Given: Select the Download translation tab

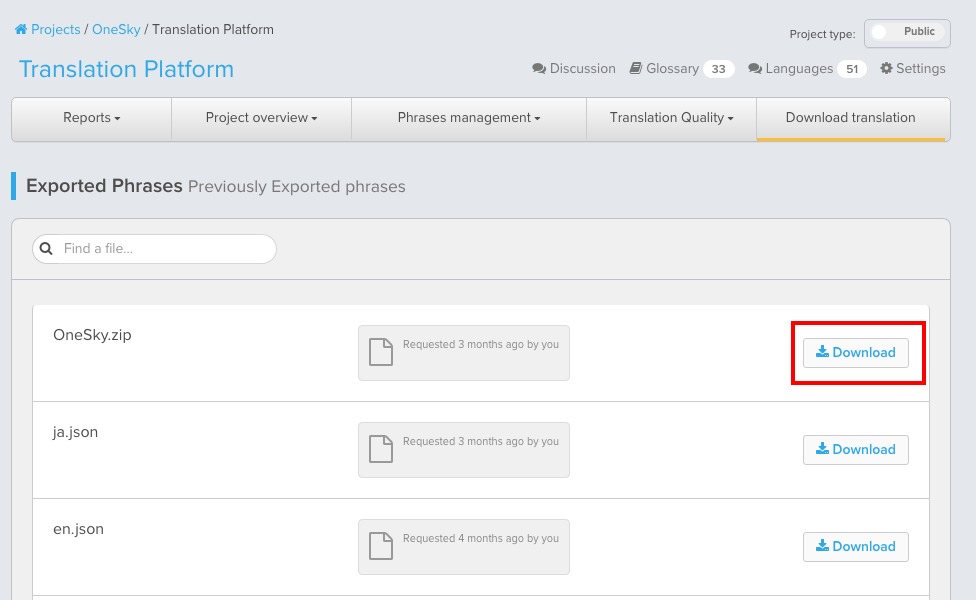Looking at the screenshot, I should click(851, 118).
